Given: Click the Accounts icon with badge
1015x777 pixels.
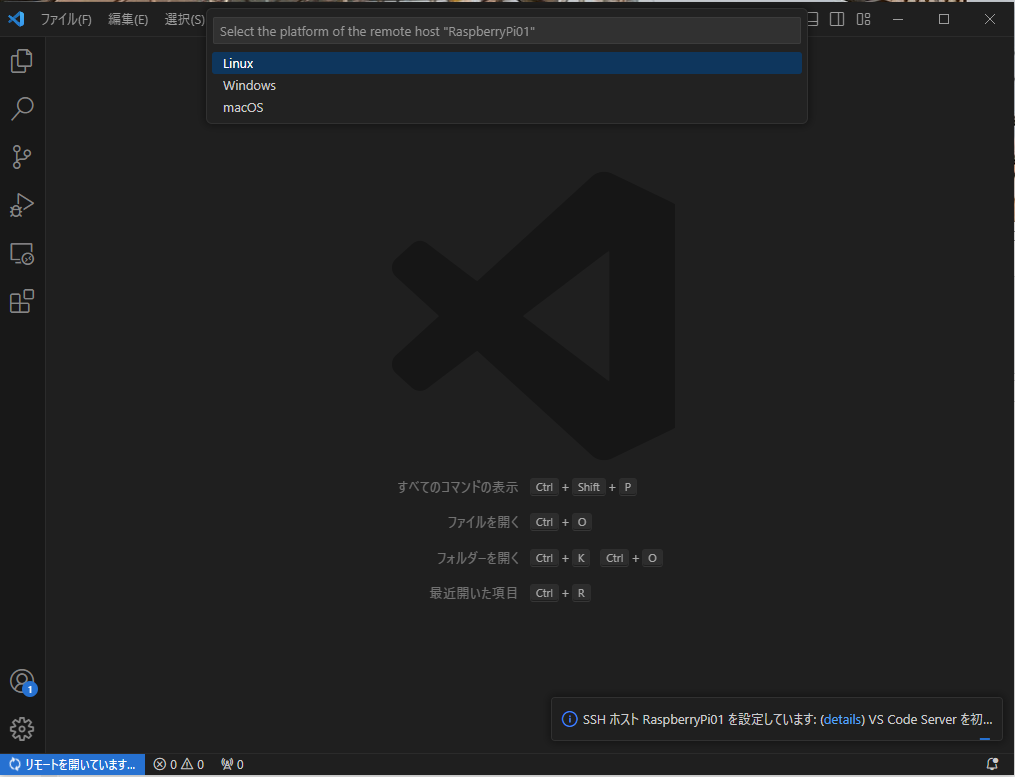Looking at the screenshot, I should (22, 682).
